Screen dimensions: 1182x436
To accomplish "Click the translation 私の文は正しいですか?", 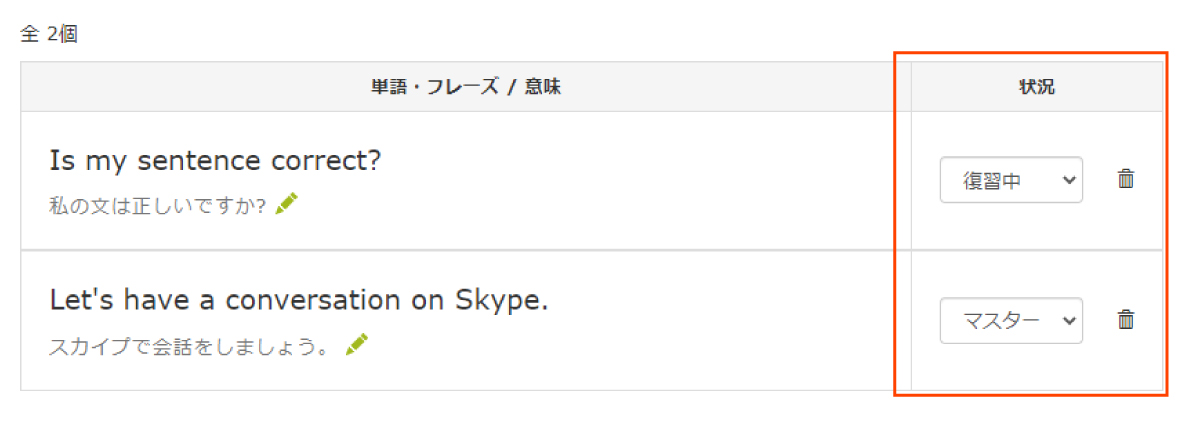I will click(158, 206).
